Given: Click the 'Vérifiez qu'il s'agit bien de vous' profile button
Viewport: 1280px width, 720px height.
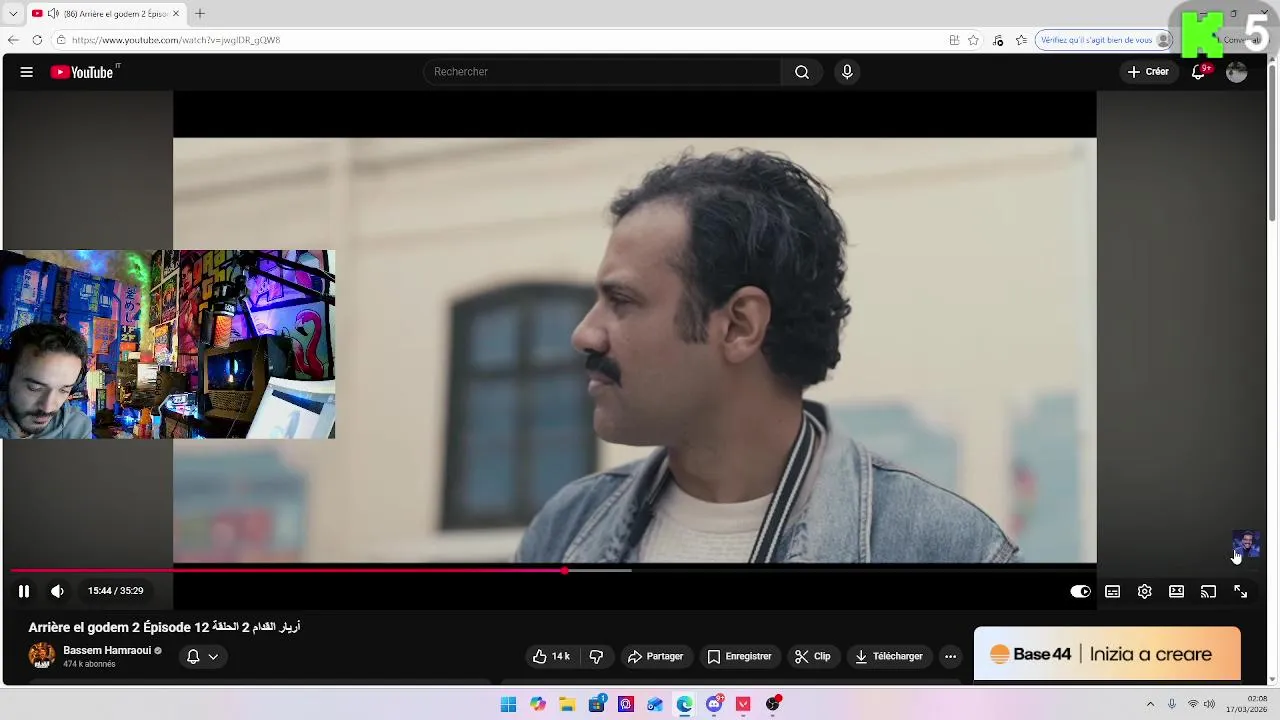Looking at the screenshot, I should 1104,40.
